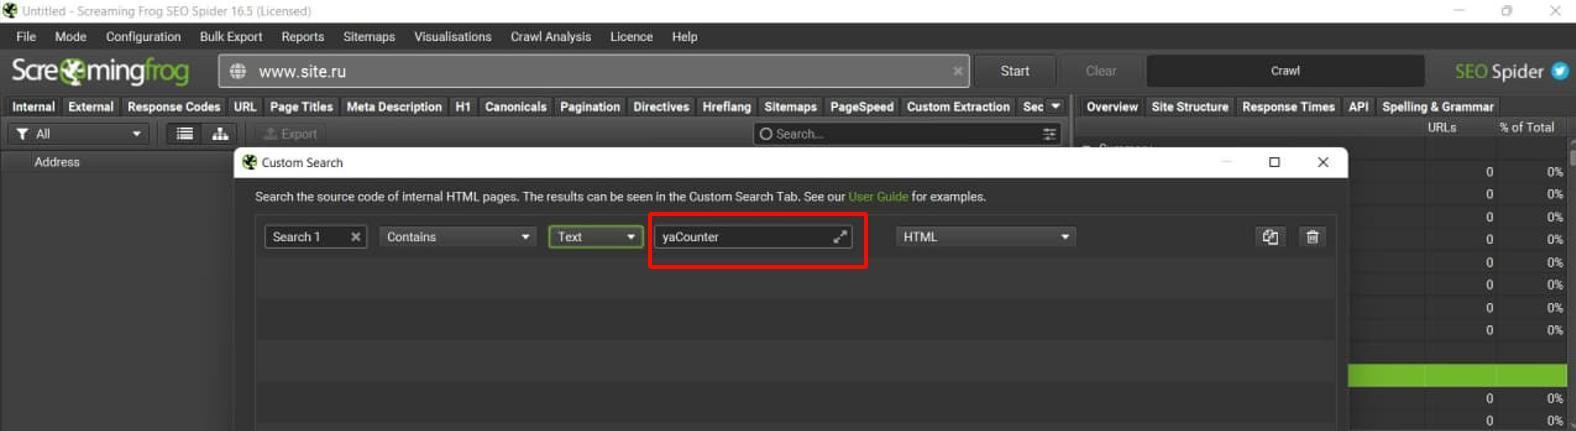
Task: Open the All filter dropdown
Action: 79,134
